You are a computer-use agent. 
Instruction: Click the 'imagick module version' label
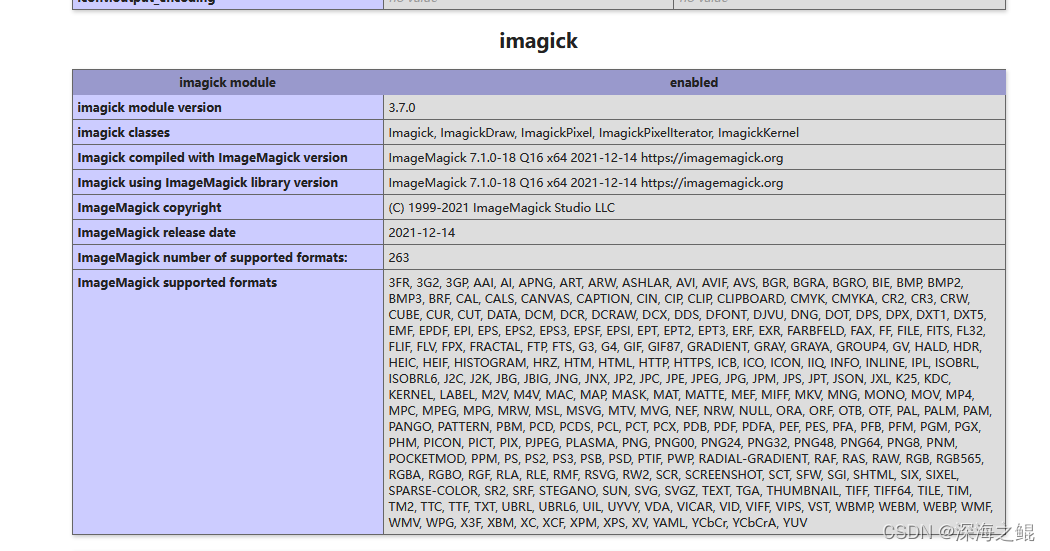tap(149, 107)
